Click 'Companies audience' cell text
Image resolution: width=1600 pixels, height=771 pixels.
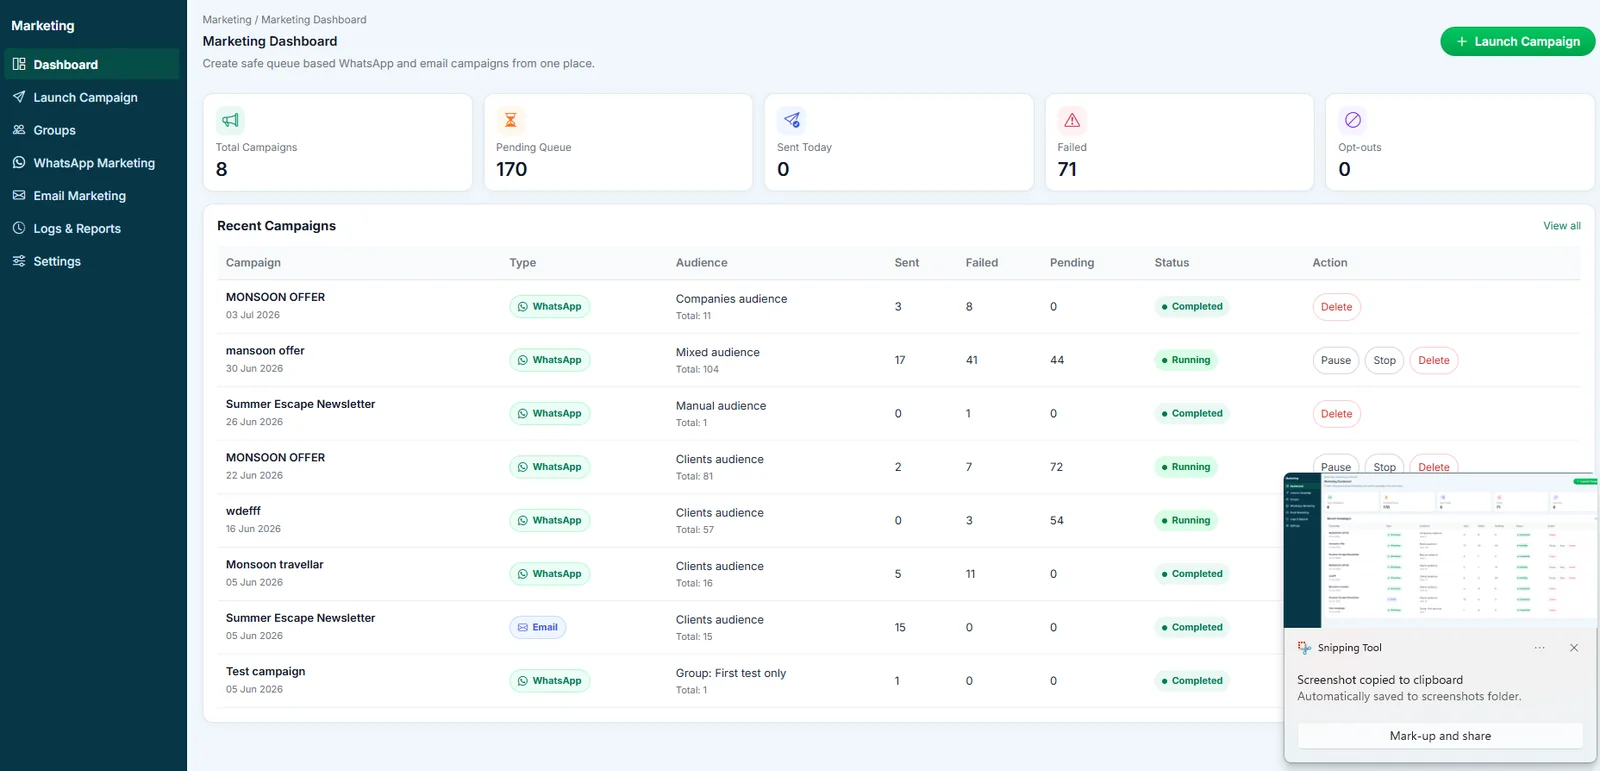tap(731, 299)
